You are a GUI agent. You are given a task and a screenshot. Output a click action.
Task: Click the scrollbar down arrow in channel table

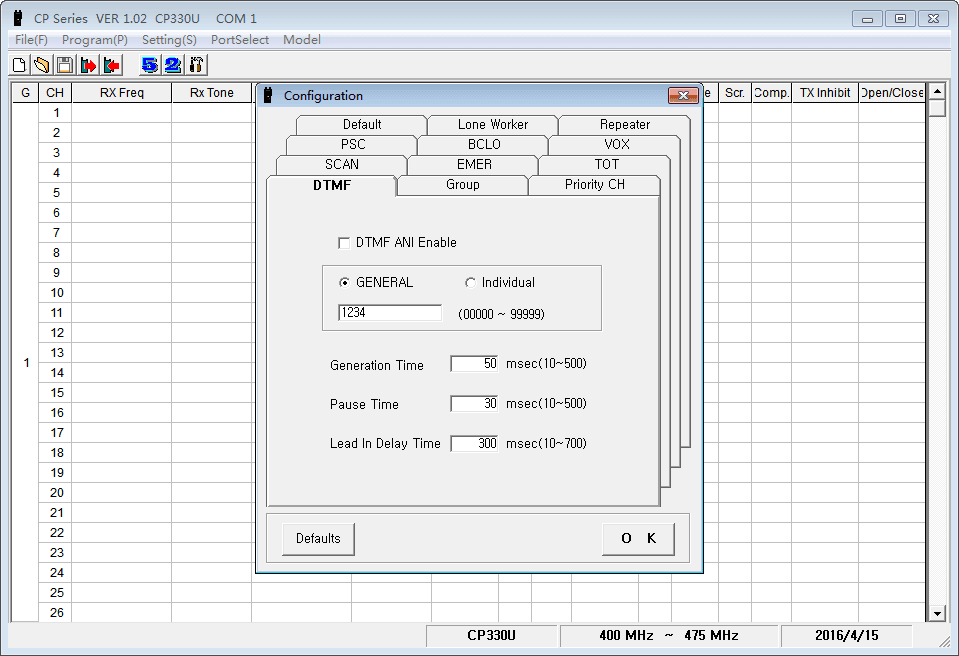937,613
